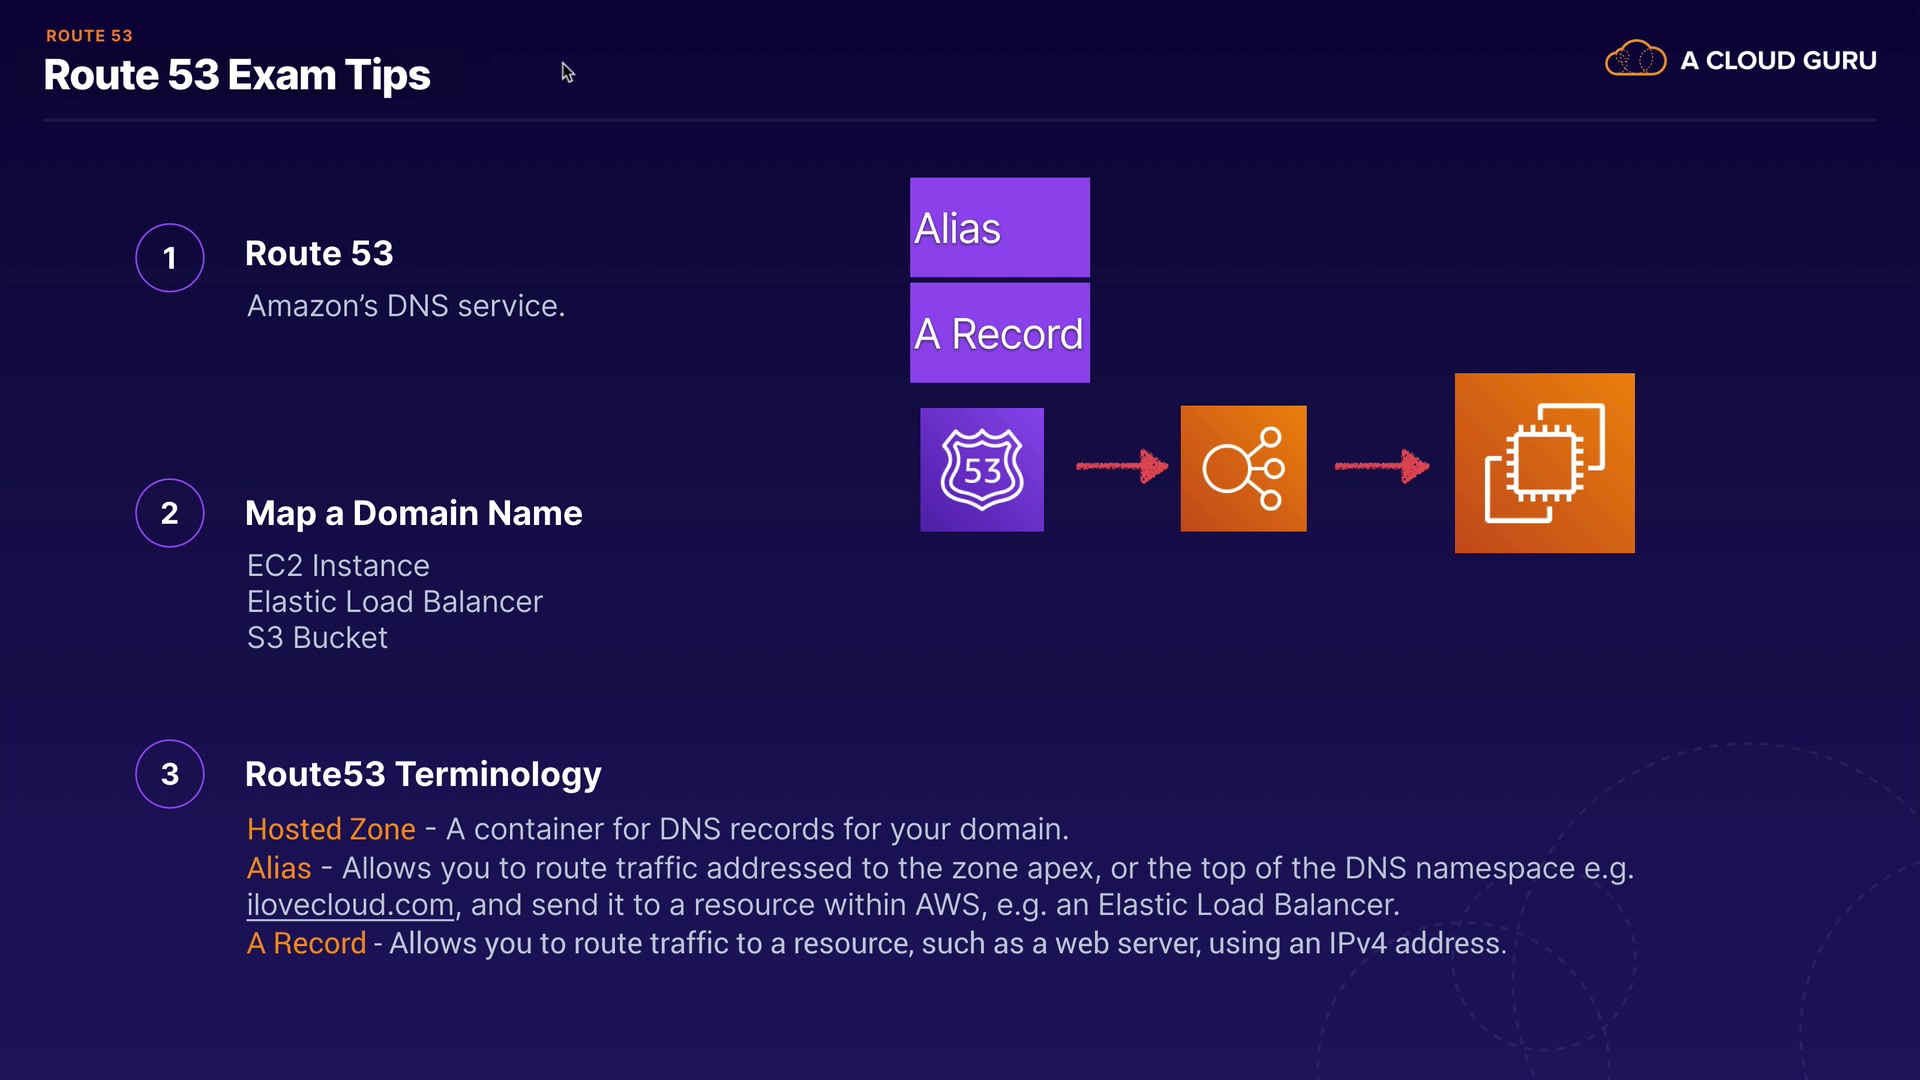Select the purple A Record box

tap(999, 333)
